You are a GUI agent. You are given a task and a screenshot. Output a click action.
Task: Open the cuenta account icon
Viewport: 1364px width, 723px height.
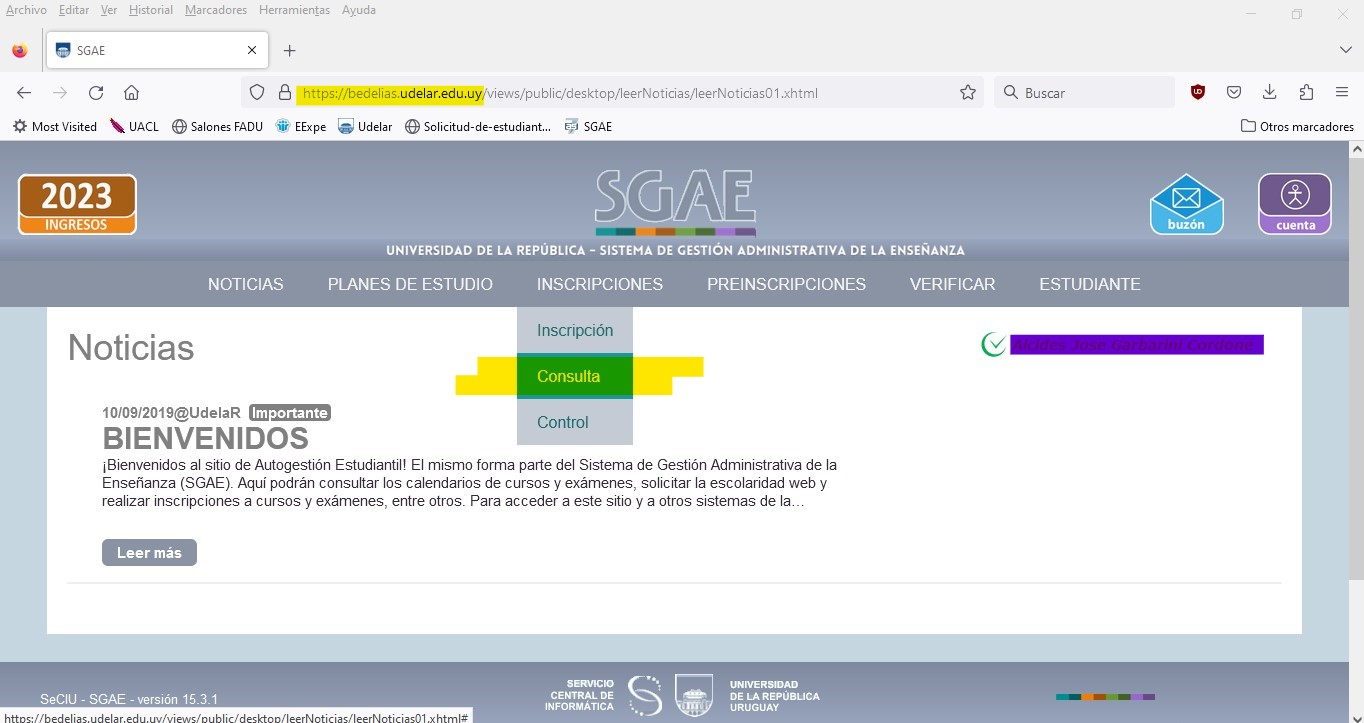1295,204
